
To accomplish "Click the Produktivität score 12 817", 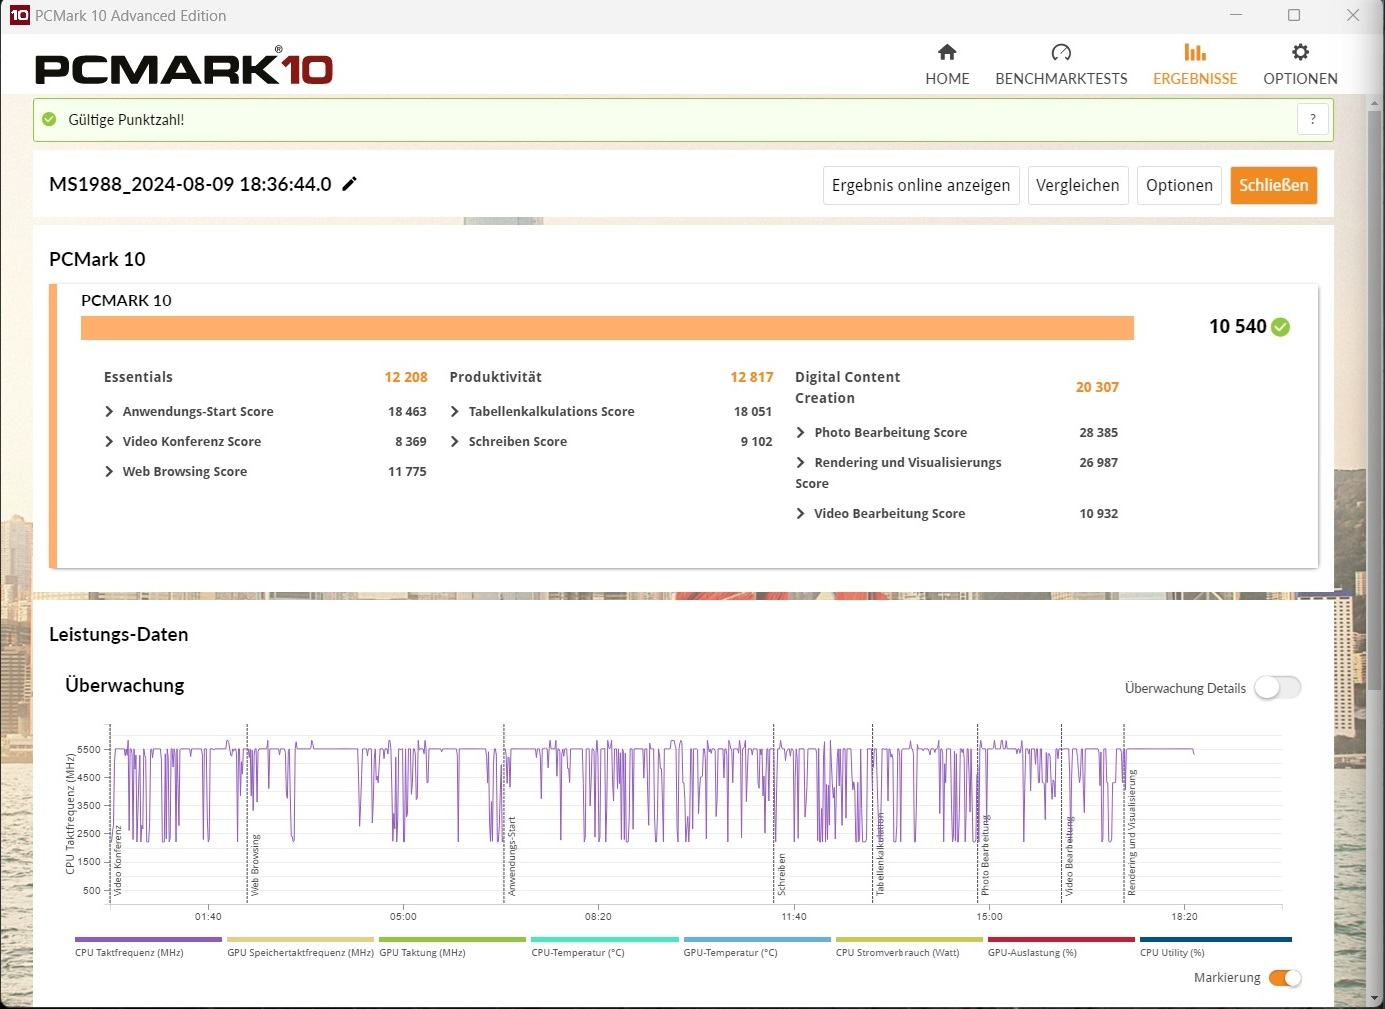I will tap(752, 377).
